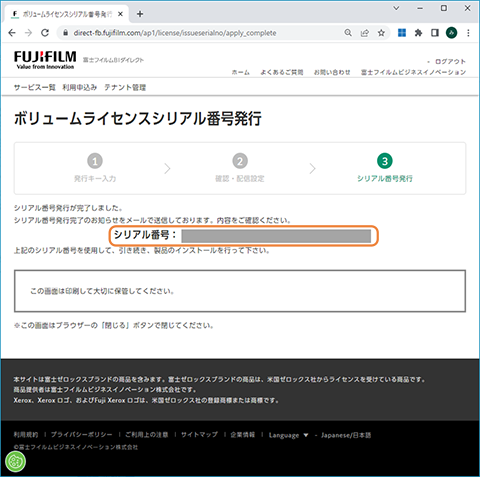480x477 pixels.
Task: Click the ボリュームライセンスシリアル番号発行 heading
Action: [x=138, y=119]
